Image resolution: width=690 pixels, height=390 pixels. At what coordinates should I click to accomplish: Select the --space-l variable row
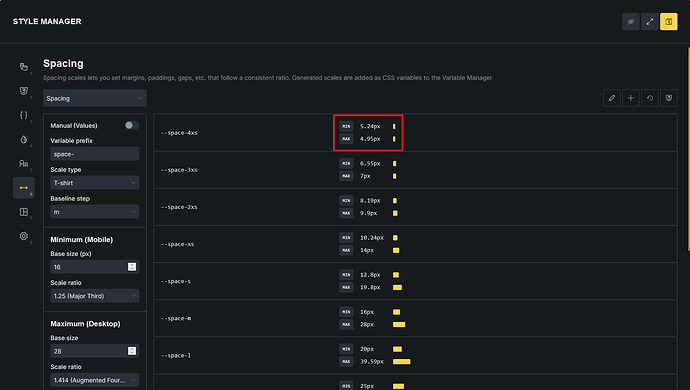click(415, 355)
